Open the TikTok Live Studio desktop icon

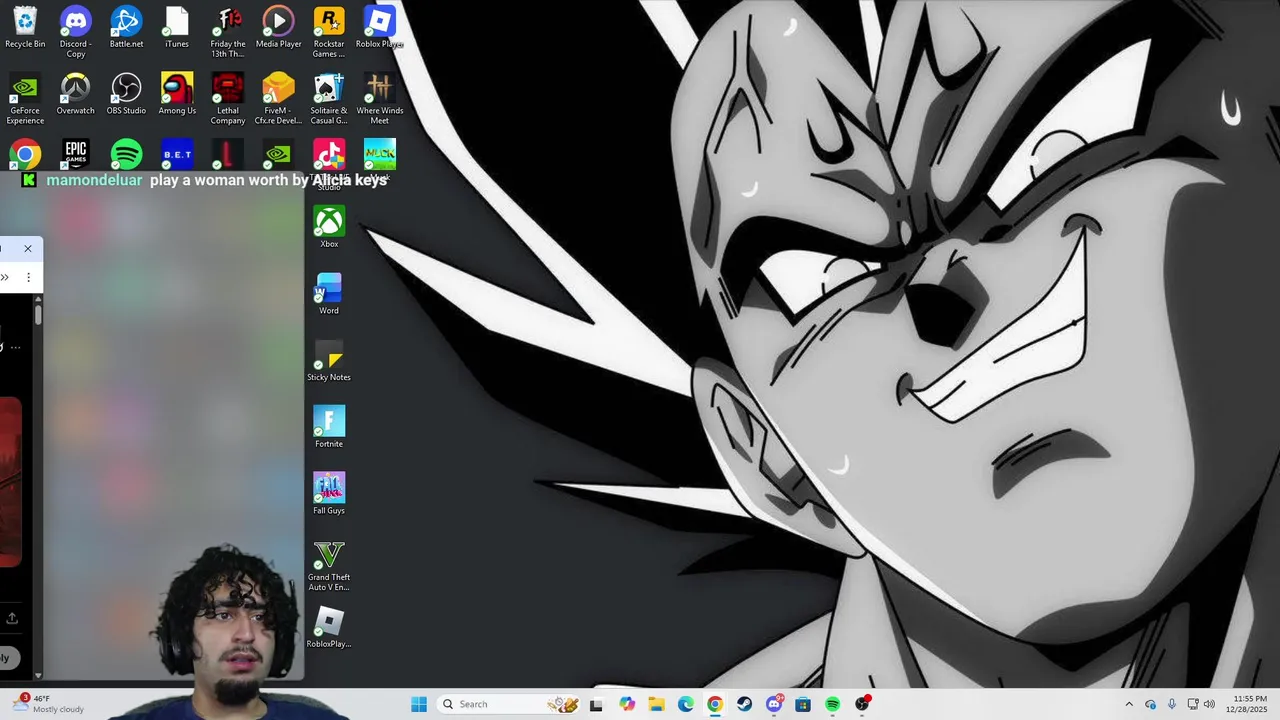[329, 155]
